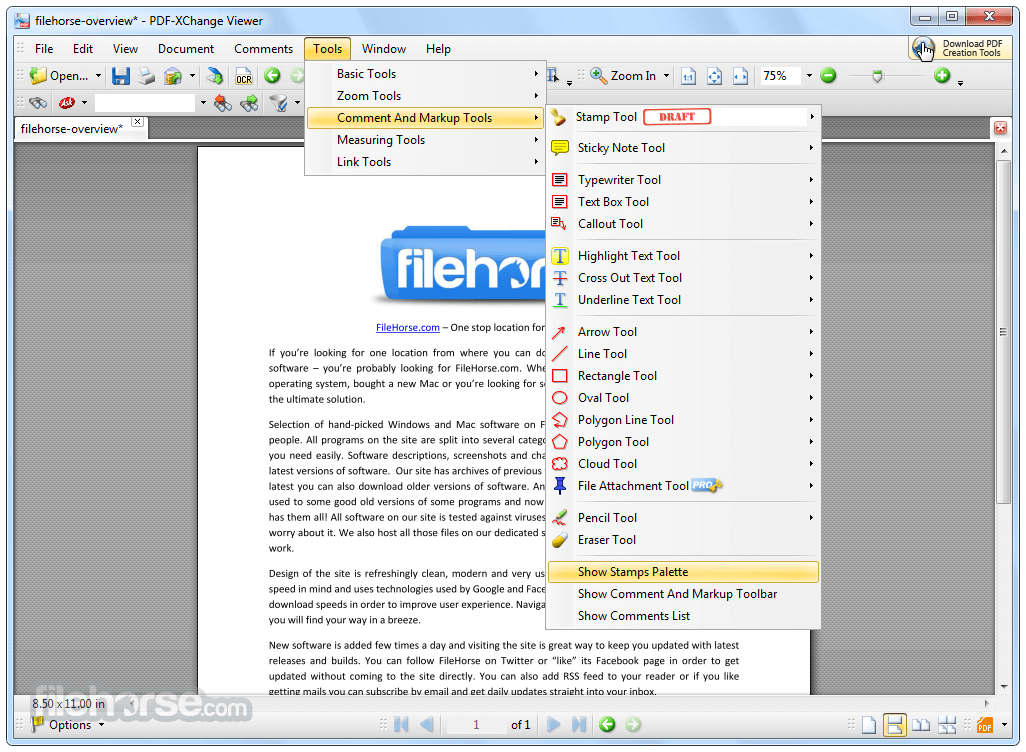This screenshot has width=1026, height=752.
Task: Close the filehorse-overview* tab with x
Action: 137,122
